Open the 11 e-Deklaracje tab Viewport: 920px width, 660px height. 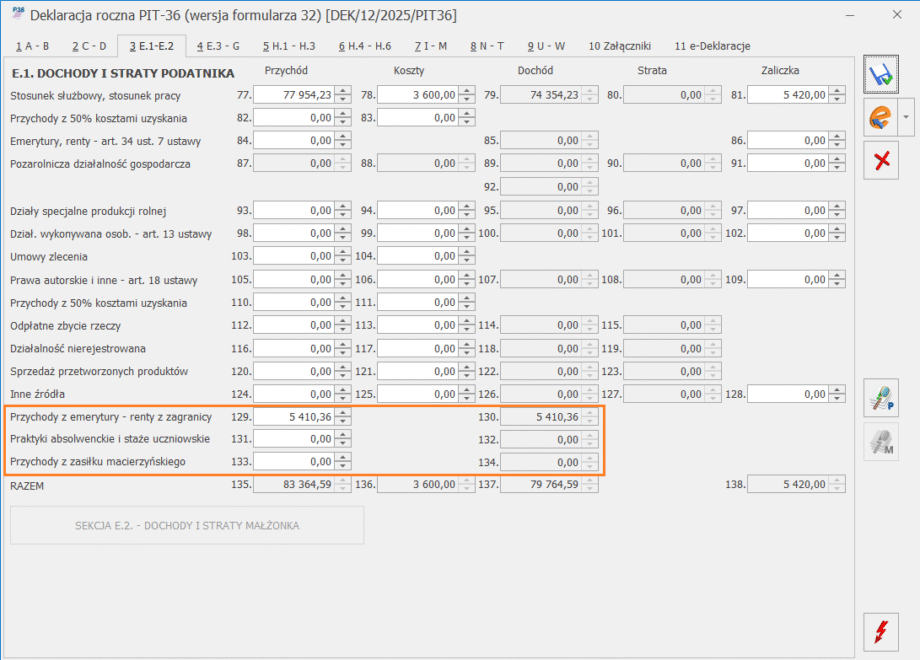coord(712,46)
